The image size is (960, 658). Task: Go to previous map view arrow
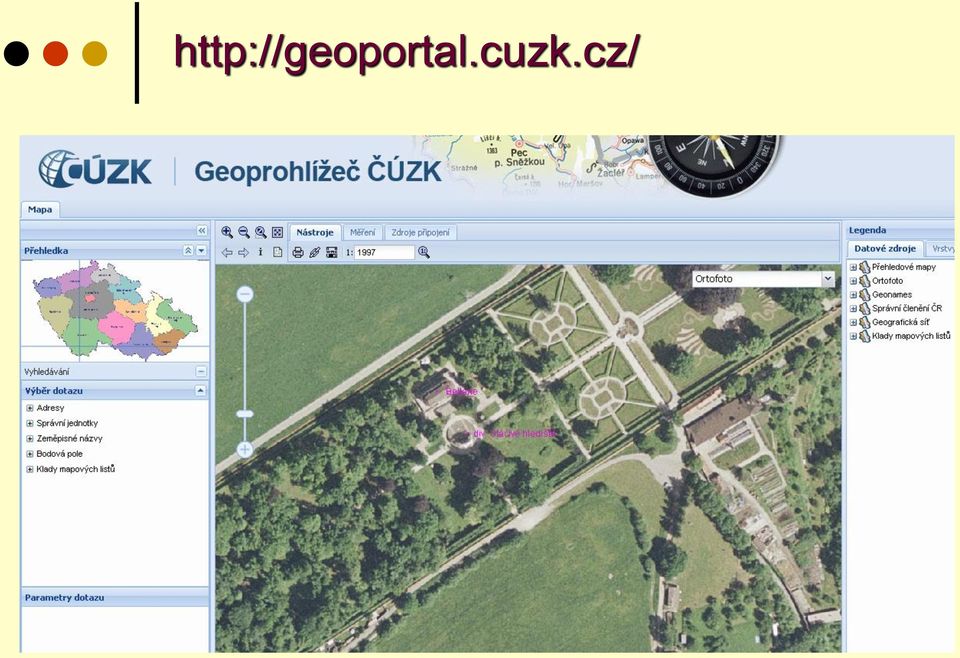pos(227,252)
